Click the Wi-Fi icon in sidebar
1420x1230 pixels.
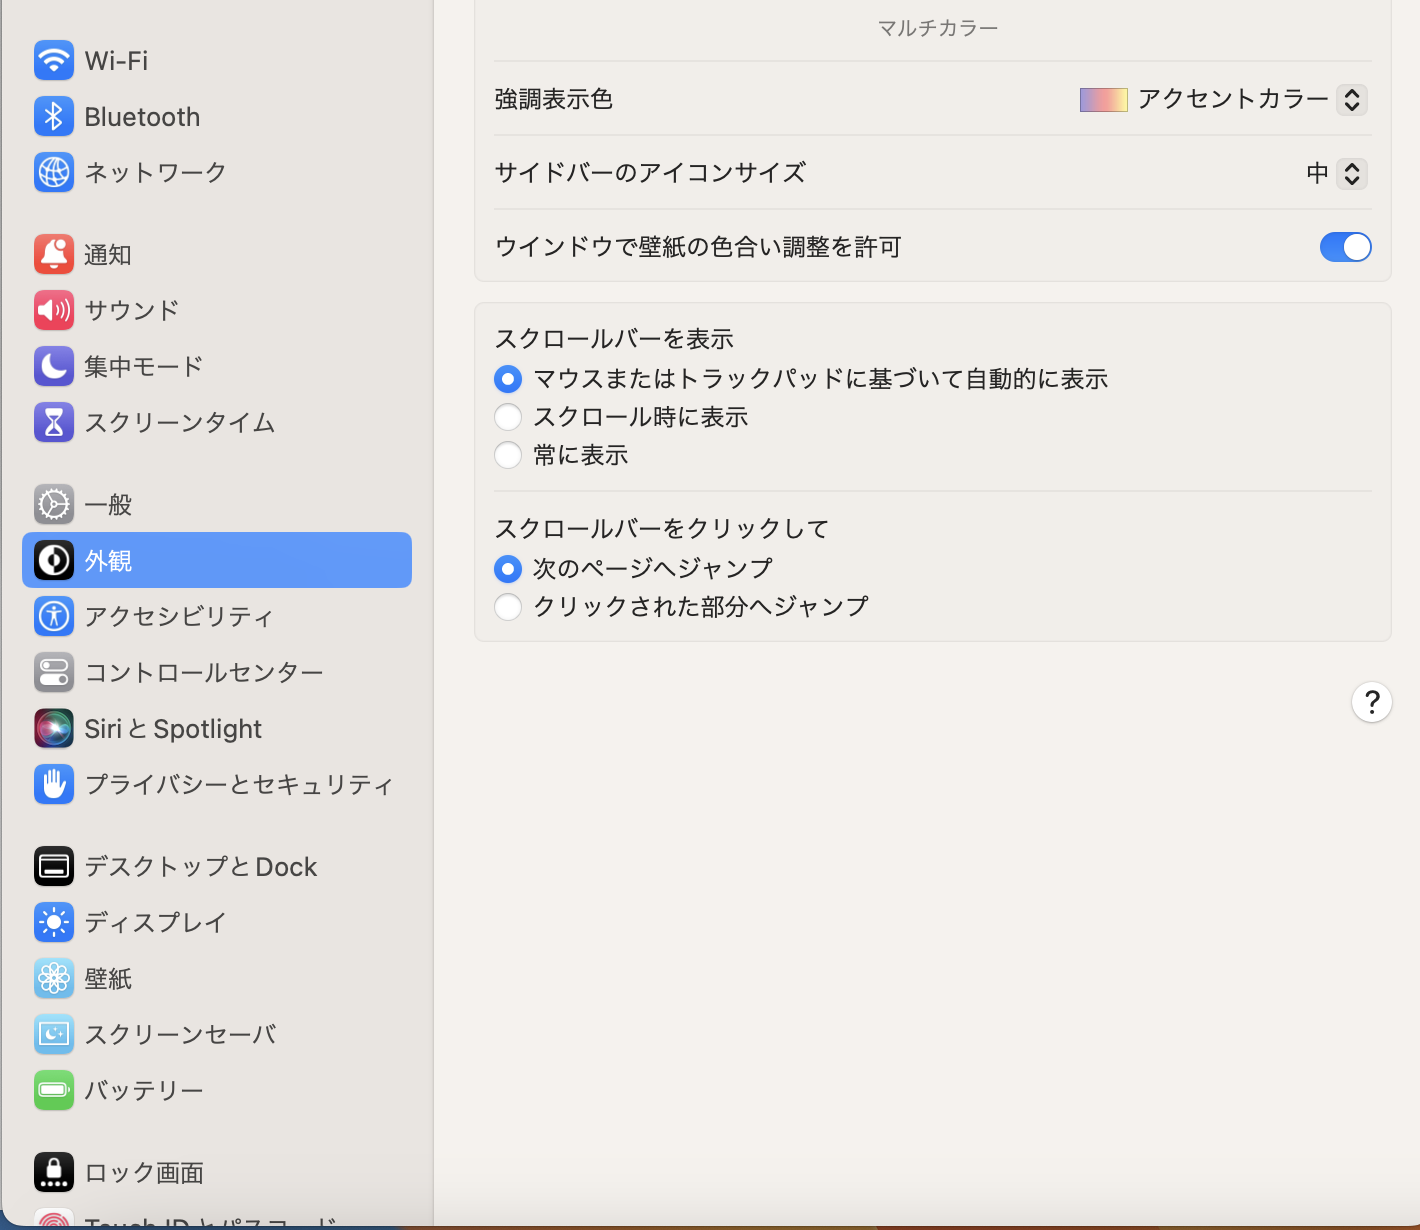click(x=54, y=60)
